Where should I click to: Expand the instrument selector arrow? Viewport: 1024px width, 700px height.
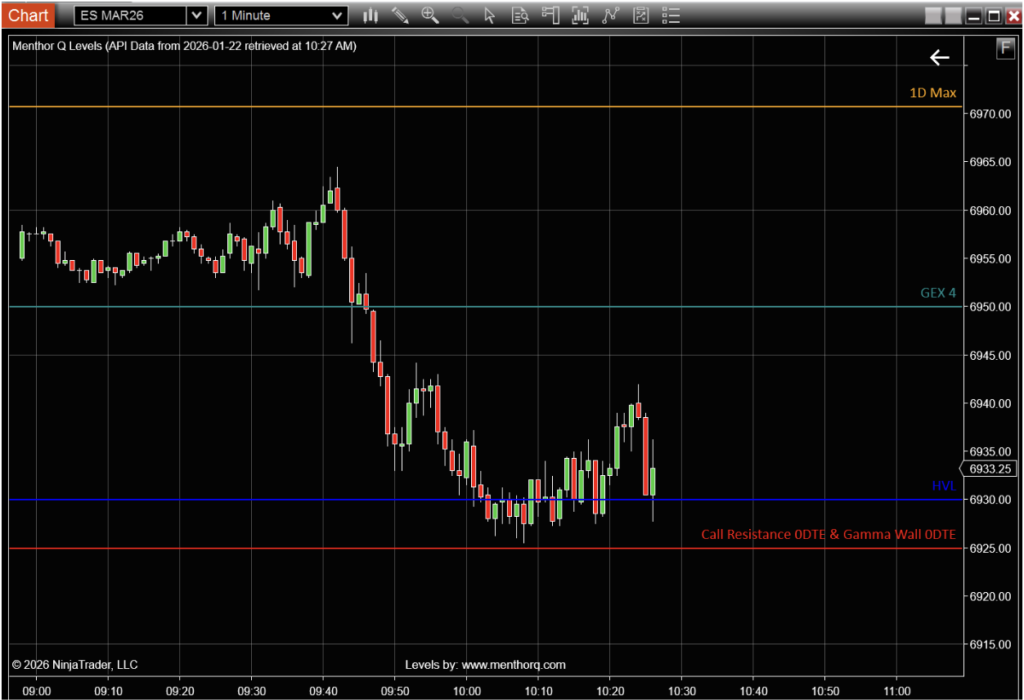click(x=197, y=15)
